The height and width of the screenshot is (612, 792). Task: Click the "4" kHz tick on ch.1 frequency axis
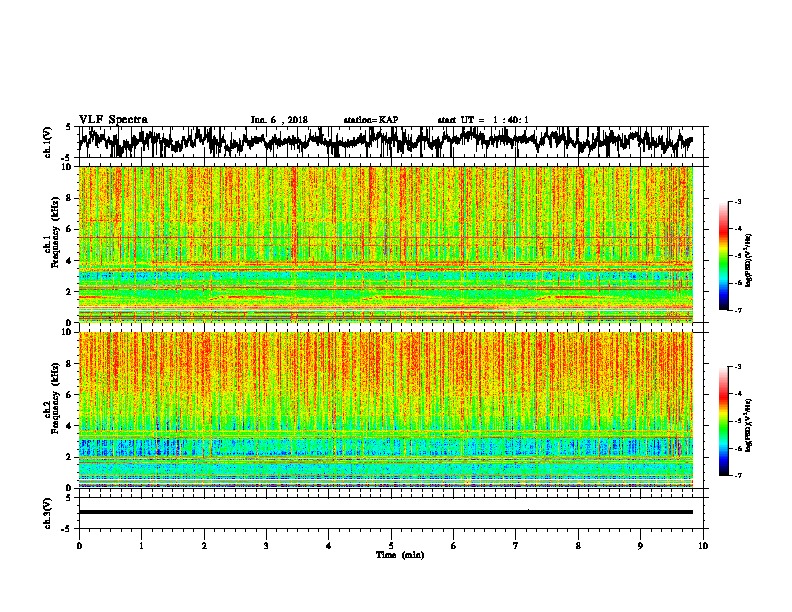click(x=70, y=261)
